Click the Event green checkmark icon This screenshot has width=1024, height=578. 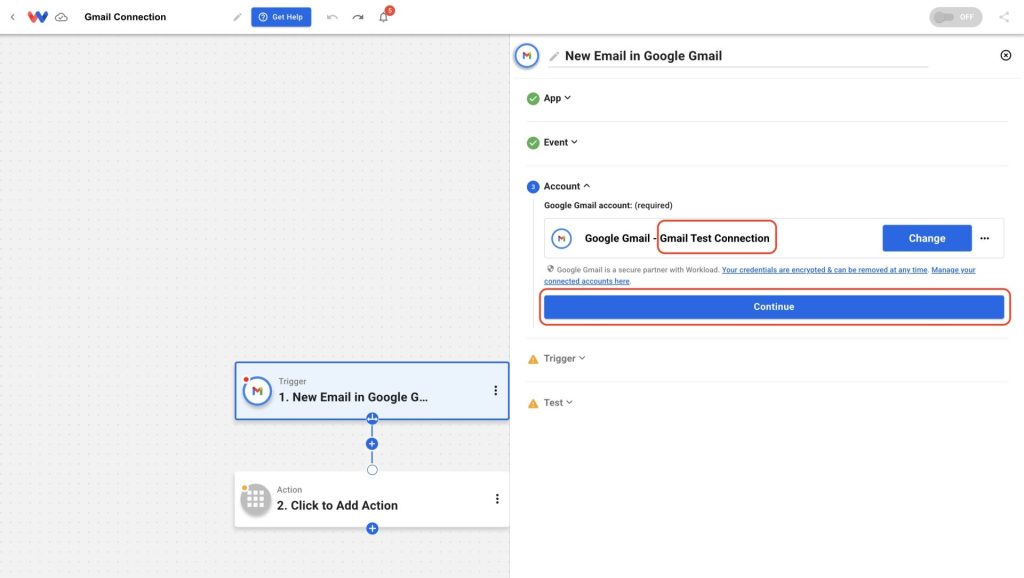[533, 143]
